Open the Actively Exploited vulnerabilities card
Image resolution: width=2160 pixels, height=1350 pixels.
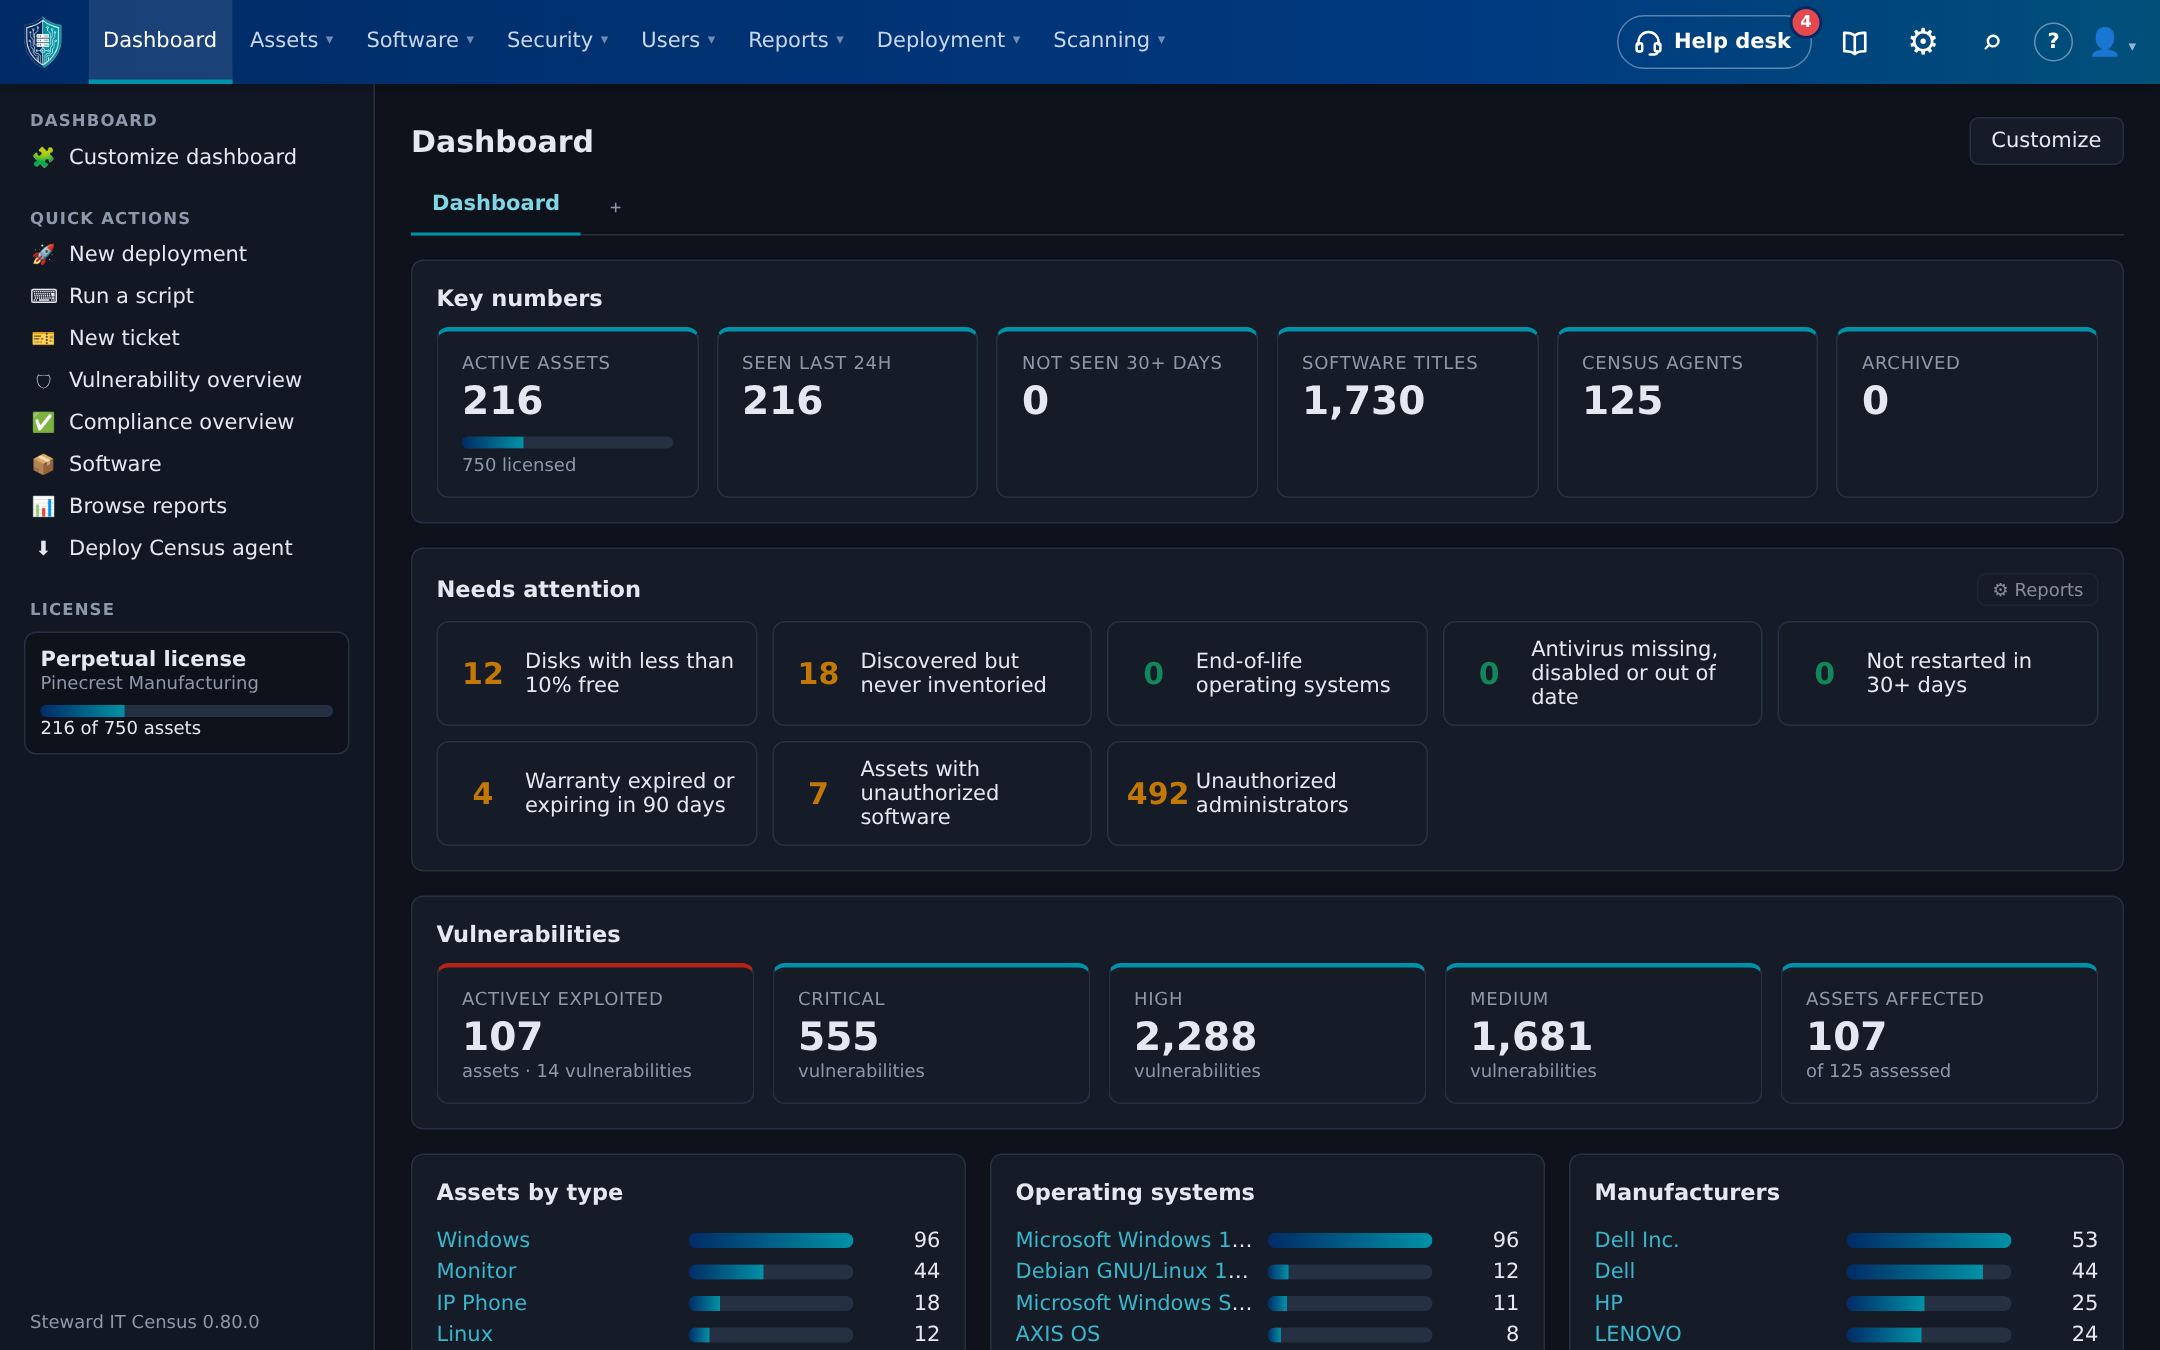pos(595,1033)
